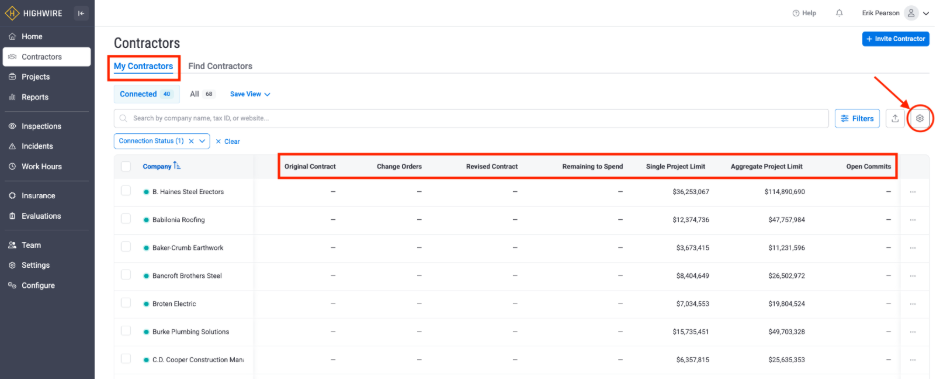Click the Open Commits column header

pos(869,167)
